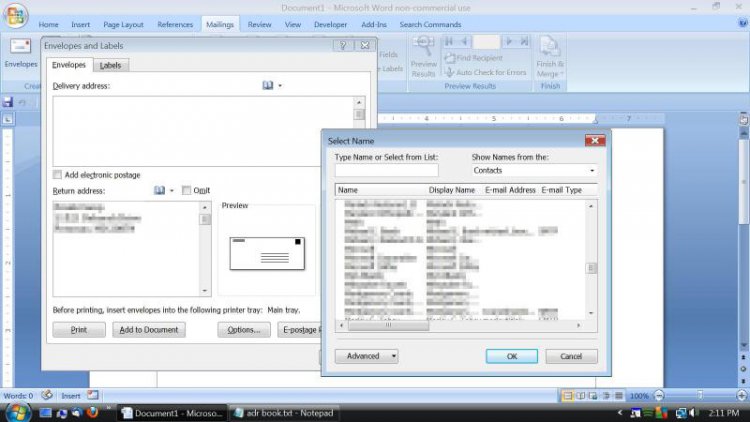Viewport: 750px width, 422px height.
Task: Click the help question mark in Envelopes dialog
Action: (x=343, y=45)
